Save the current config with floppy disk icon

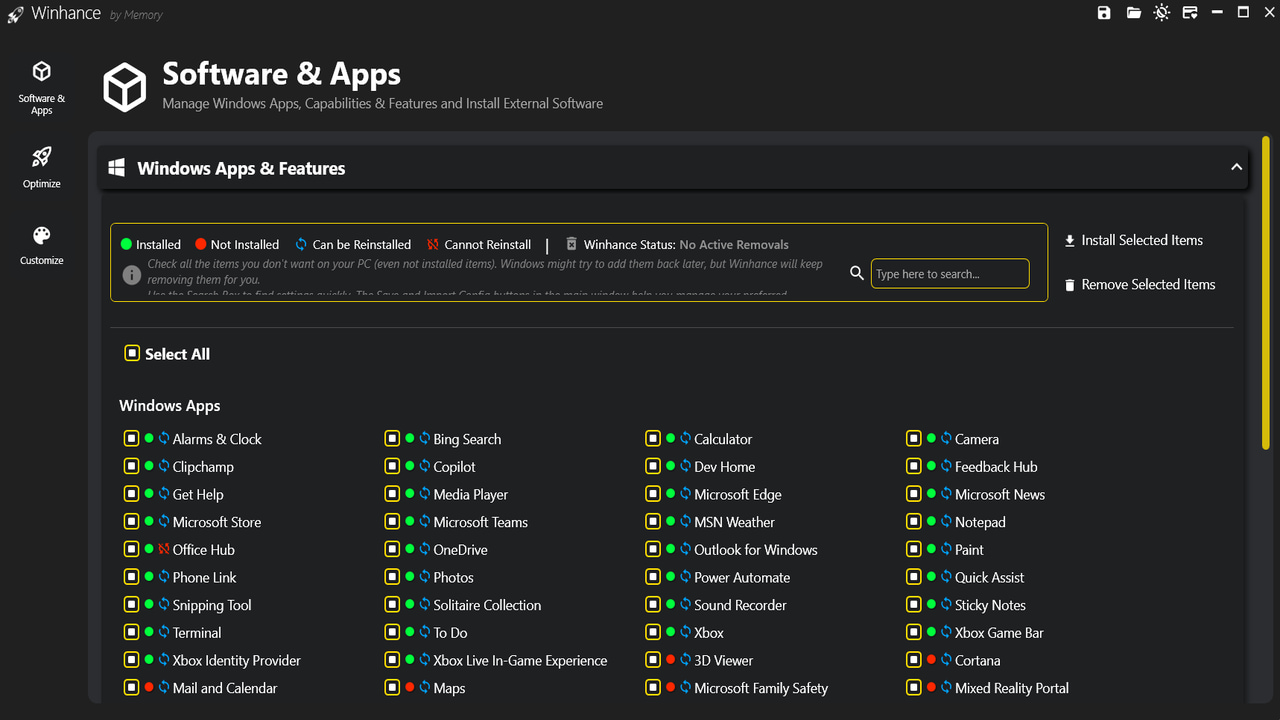pos(1103,13)
